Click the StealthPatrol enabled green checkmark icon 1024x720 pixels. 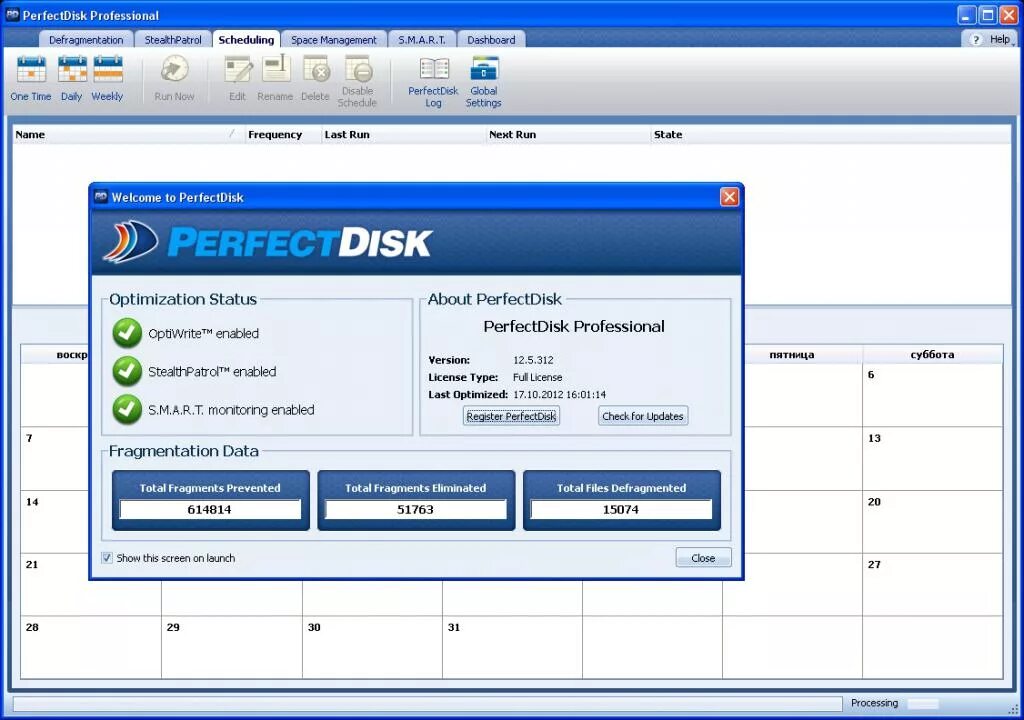[x=127, y=372]
